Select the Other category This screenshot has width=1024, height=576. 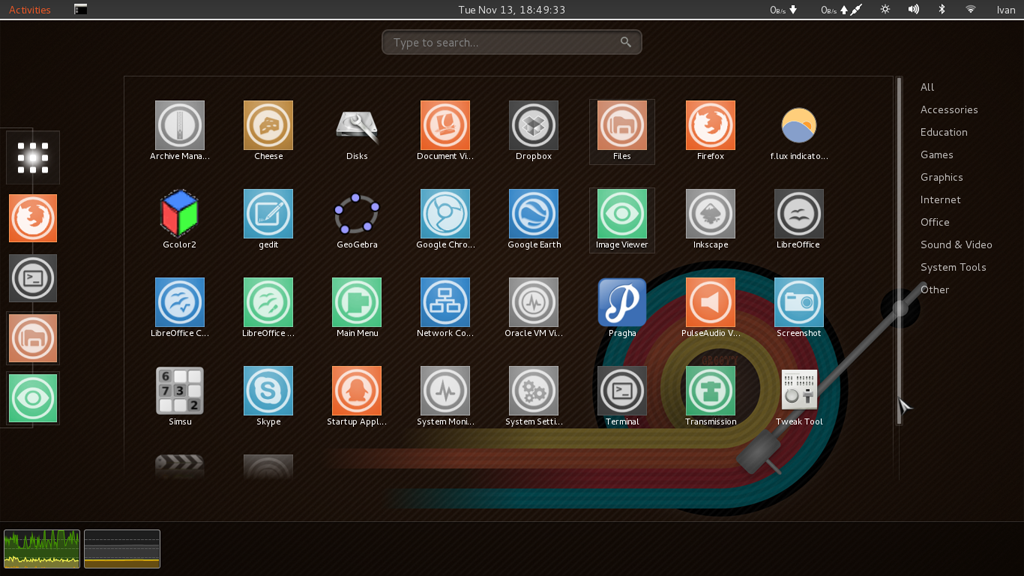point(934,289)
